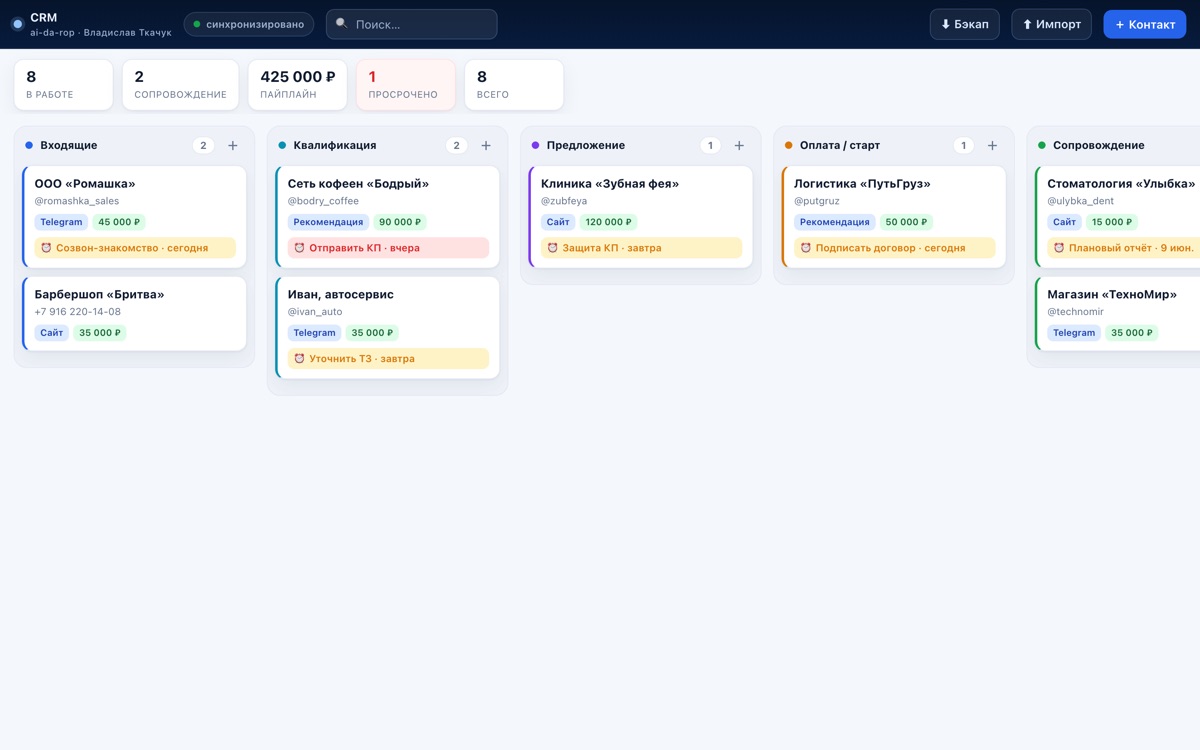Screen dimensions: 1200x750
Task: Click the @bodry_coffee handle
Action: [x=323, y=201]
